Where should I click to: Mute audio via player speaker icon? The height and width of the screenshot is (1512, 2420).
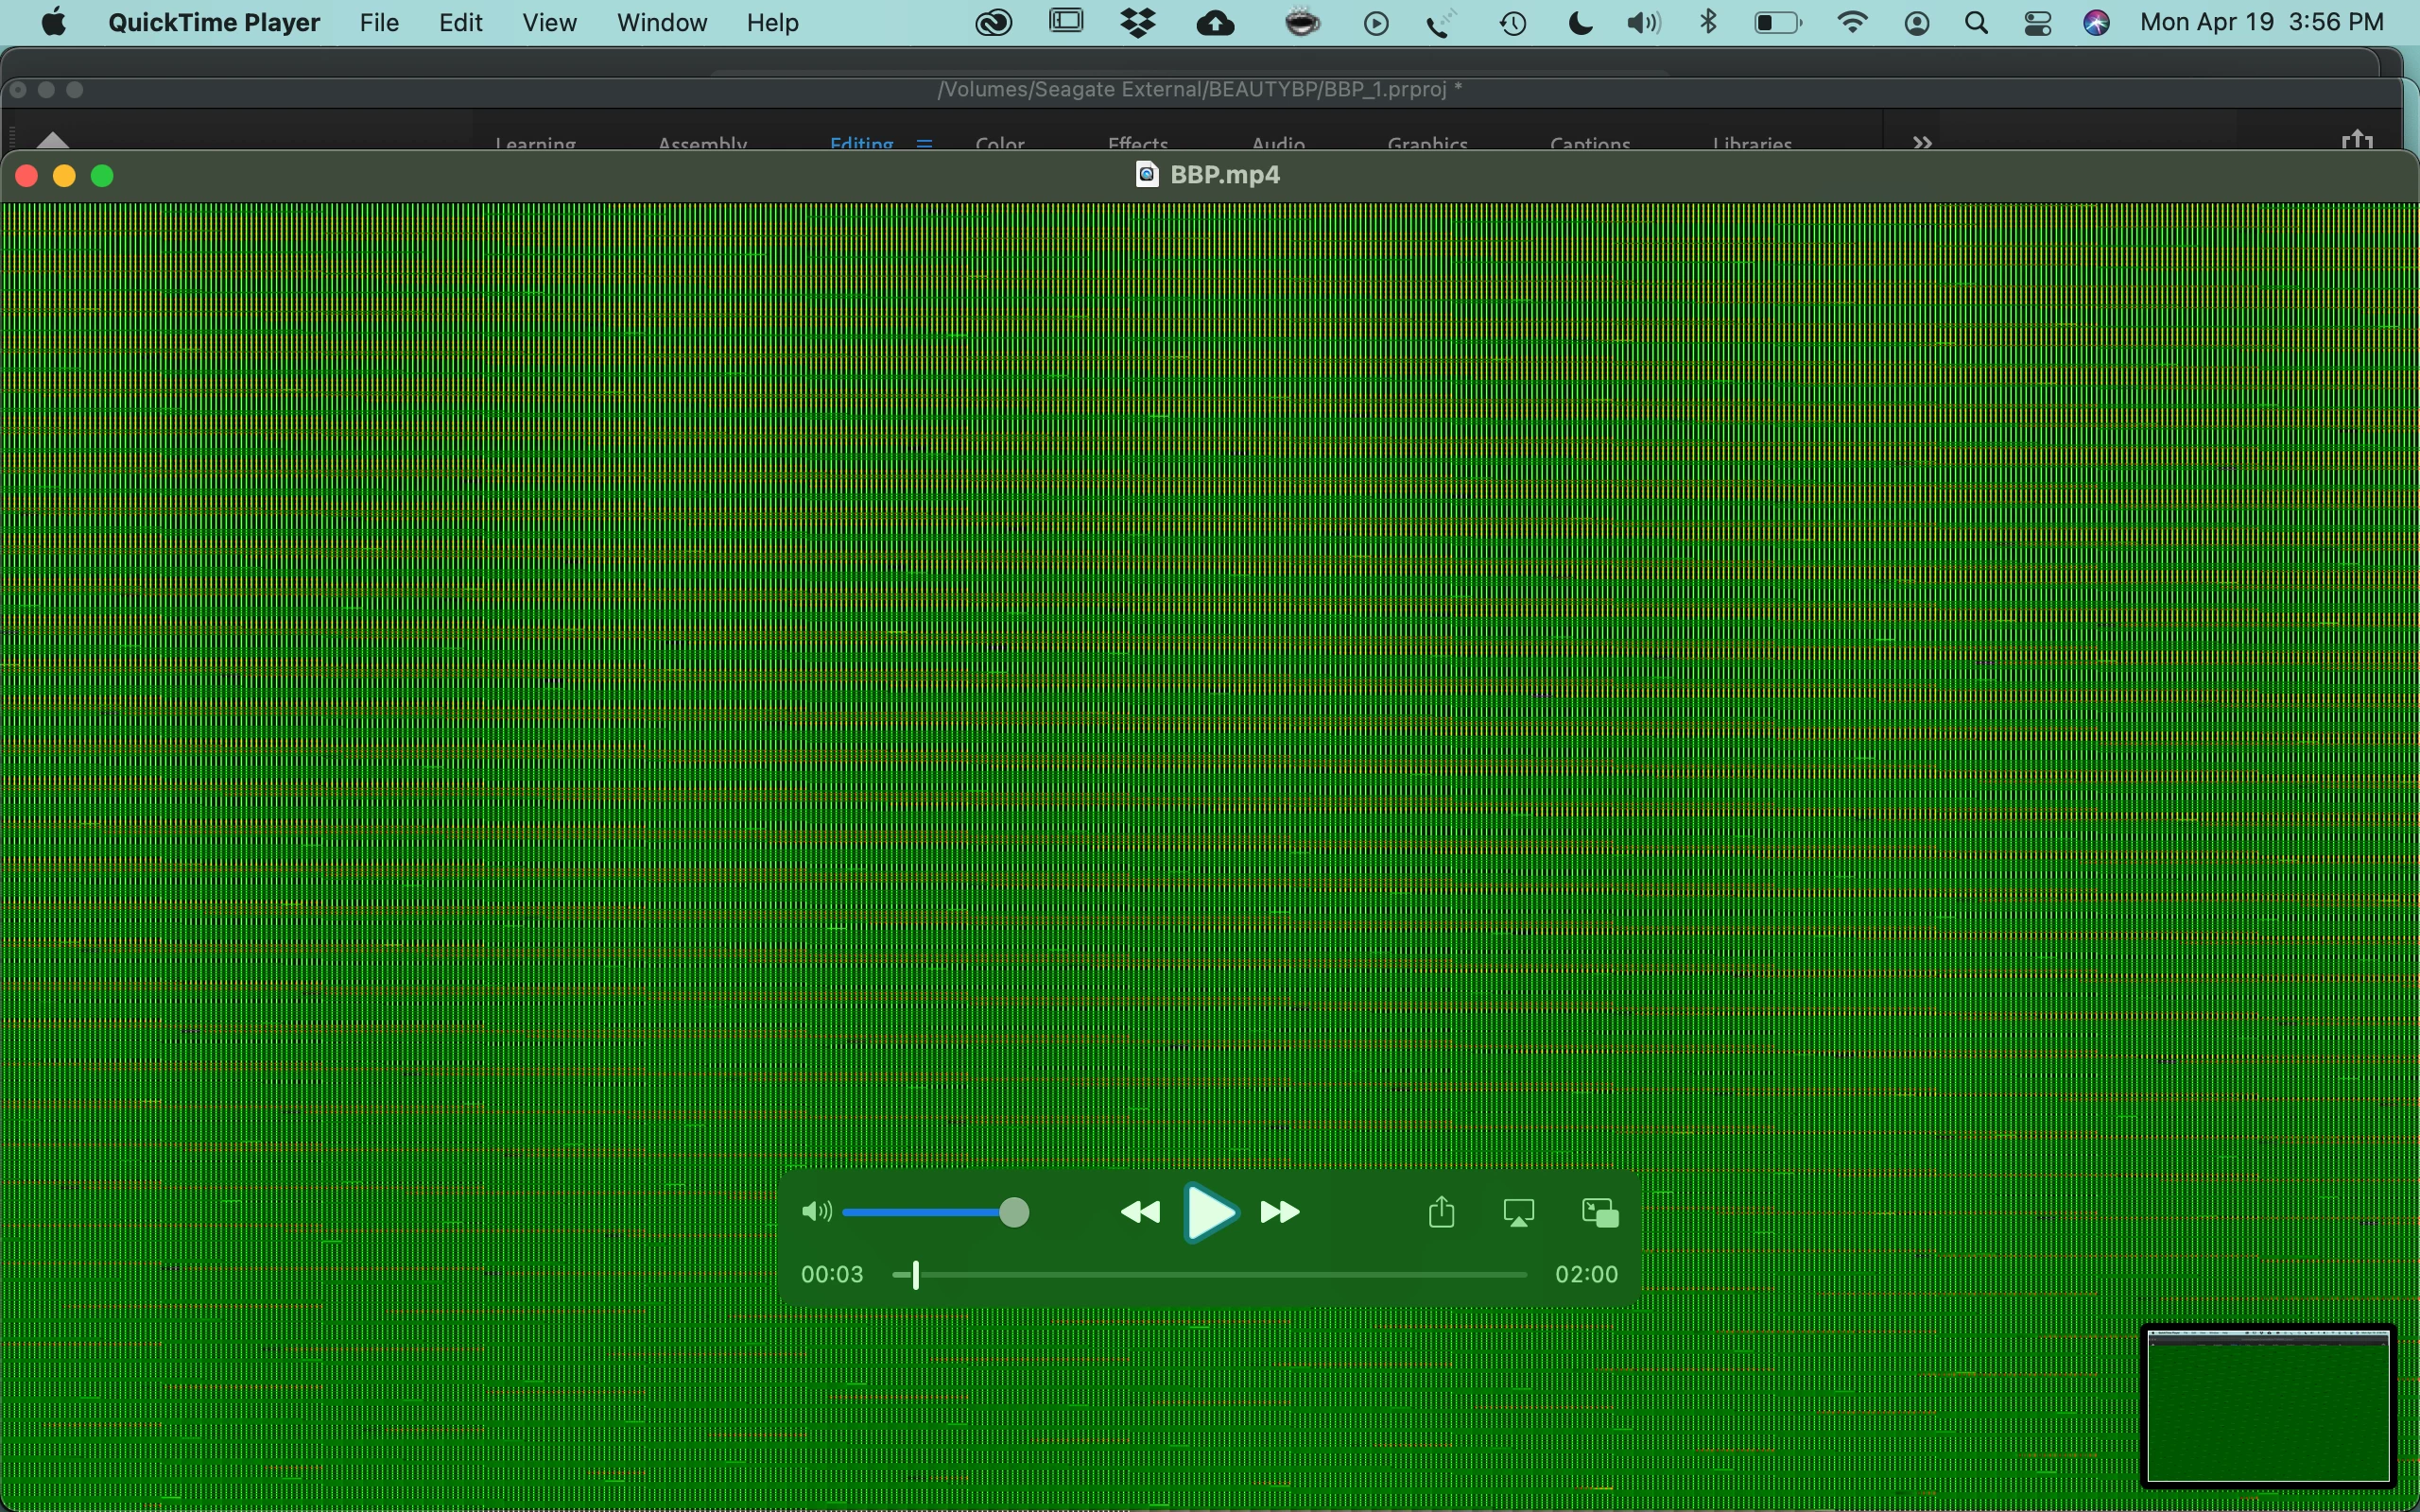(816, 1212)
